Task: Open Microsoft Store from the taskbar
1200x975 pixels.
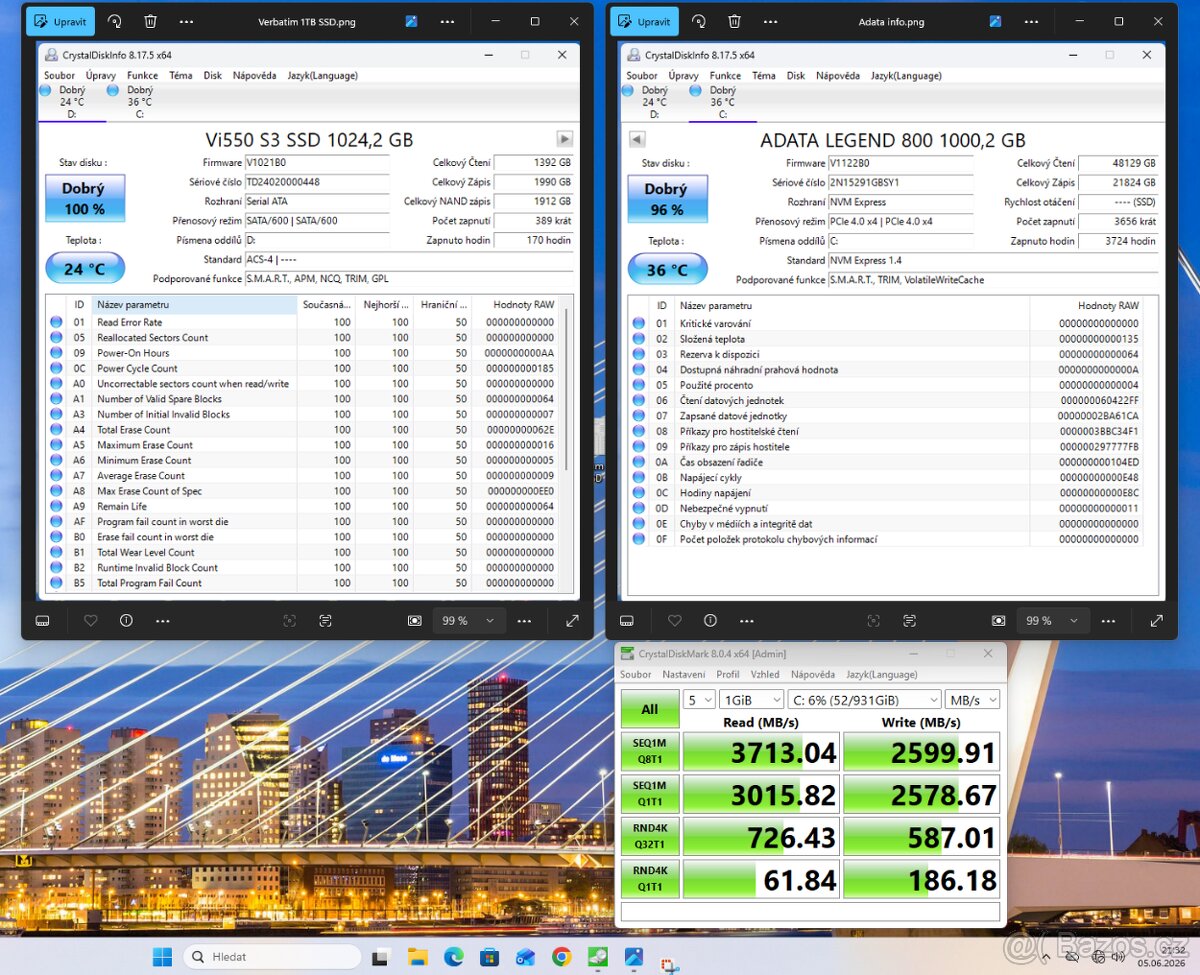Action: pos(489,957)
